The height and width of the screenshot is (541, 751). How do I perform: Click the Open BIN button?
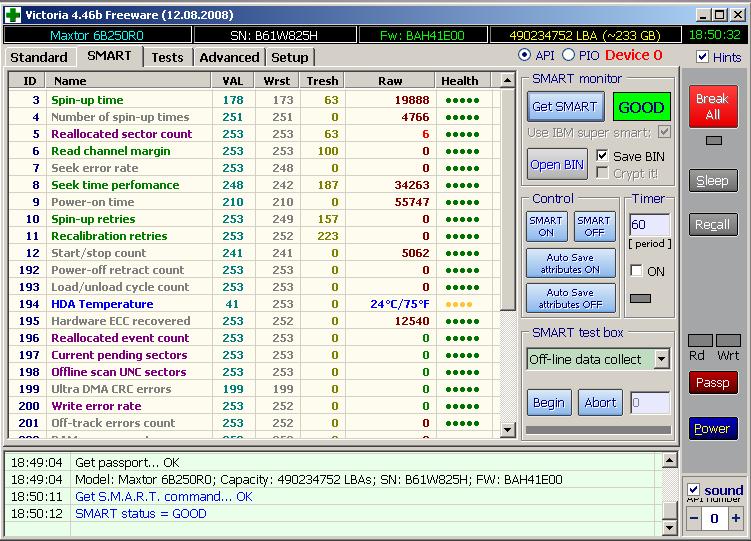coord(558,164)
